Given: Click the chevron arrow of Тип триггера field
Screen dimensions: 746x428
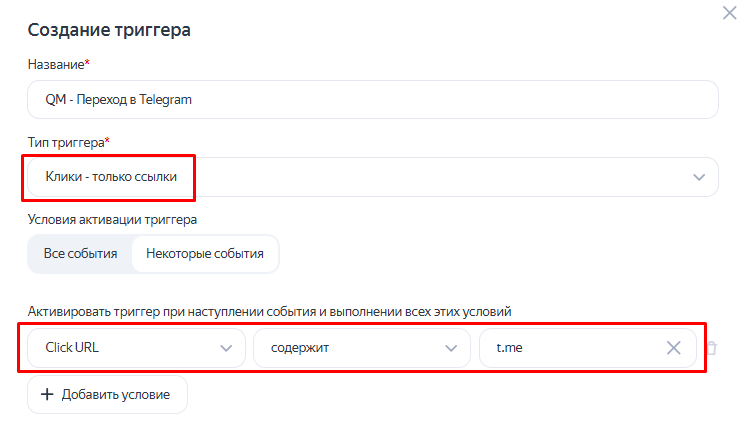Looking at the screenshot, I should pyautogui.click(x=699, y=177).
